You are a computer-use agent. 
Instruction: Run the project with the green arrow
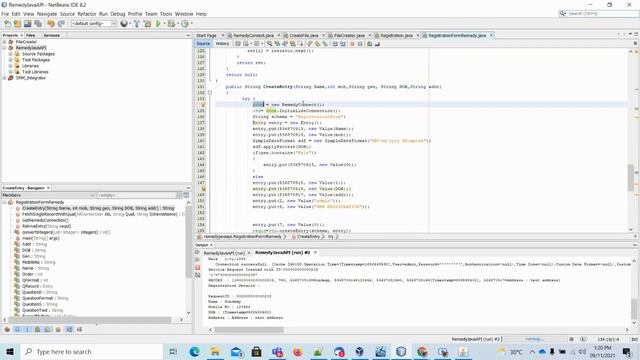(158, 24)
